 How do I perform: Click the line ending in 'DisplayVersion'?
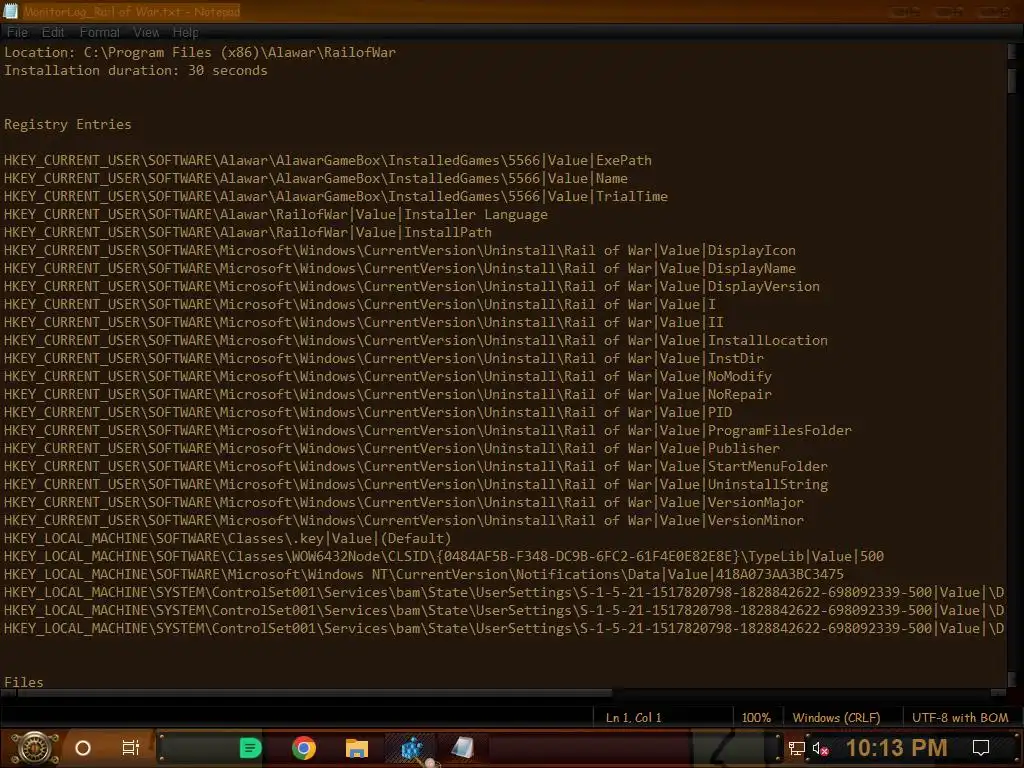(411, 287)
